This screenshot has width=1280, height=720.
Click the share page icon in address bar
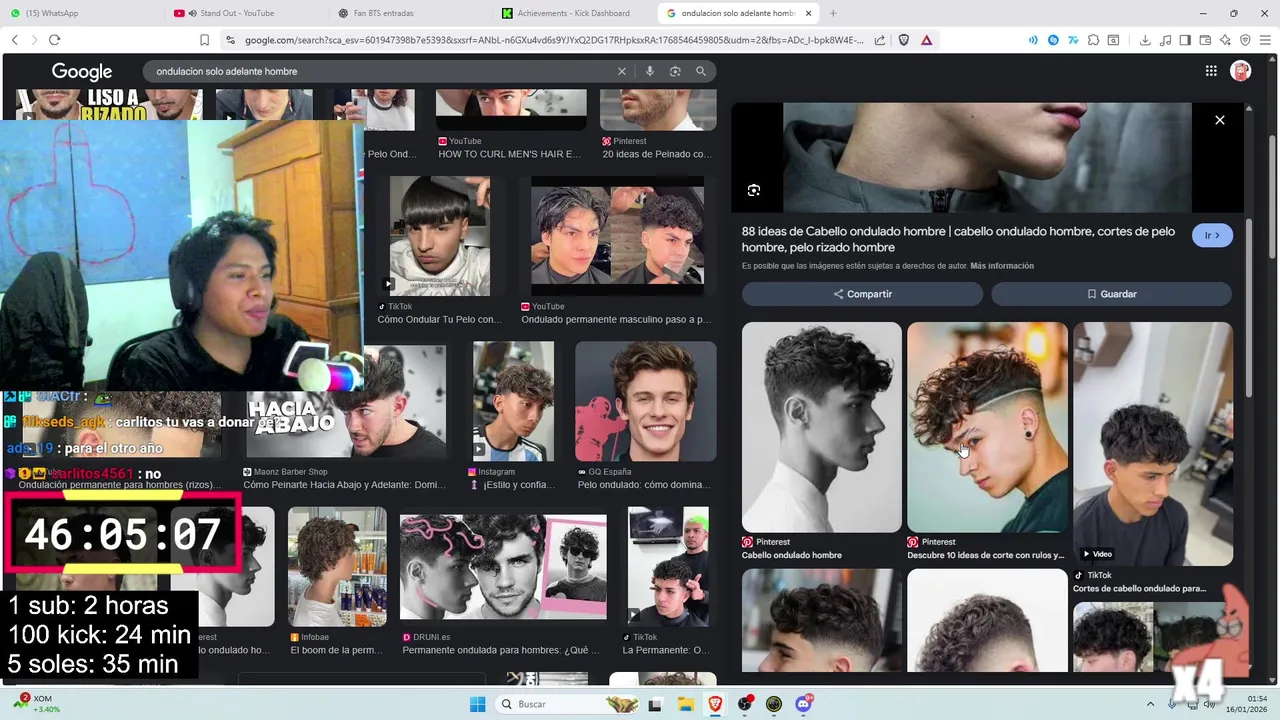(x=880, y=40)
